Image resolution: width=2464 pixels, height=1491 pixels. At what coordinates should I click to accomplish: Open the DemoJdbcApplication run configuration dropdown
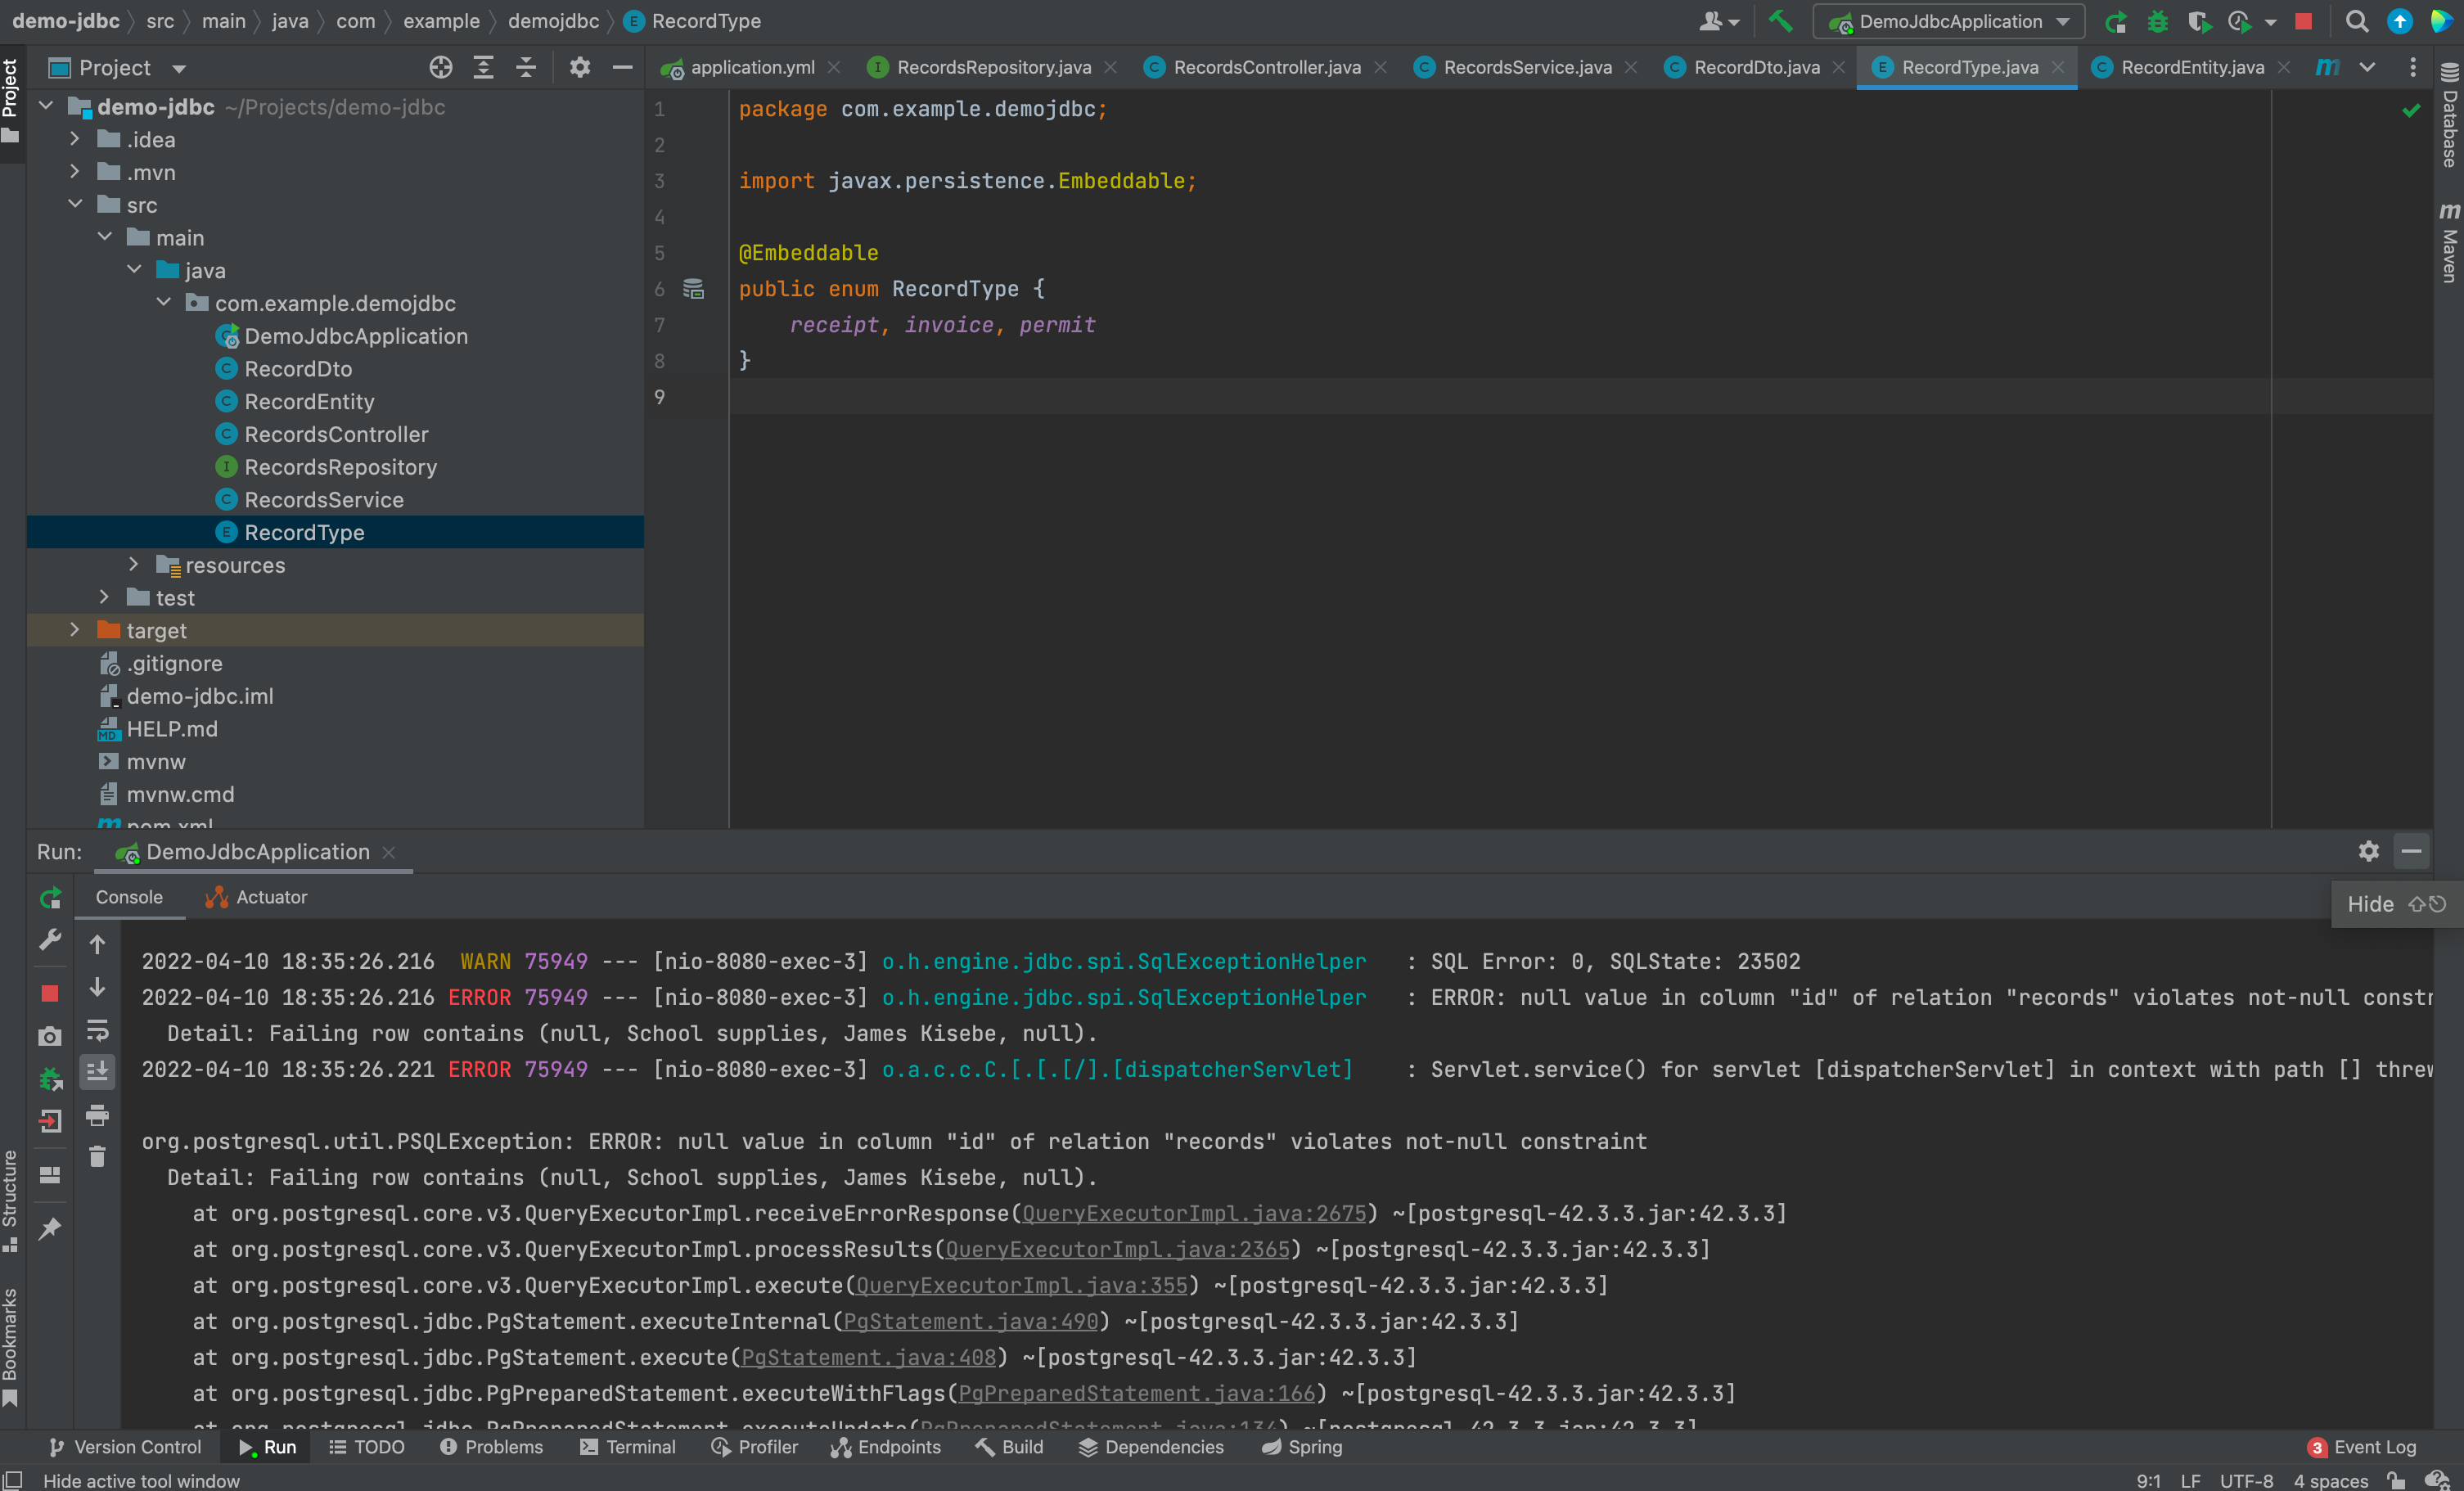pyautogui.click(x=1948, y=21)
